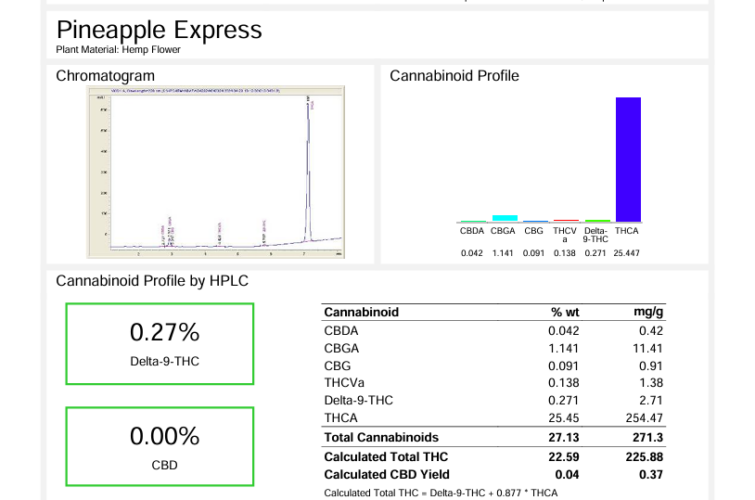Click the 25.45 % wt value for THCA
The width and height of the screenshot is (755, 500).
(x=564, y=418)
